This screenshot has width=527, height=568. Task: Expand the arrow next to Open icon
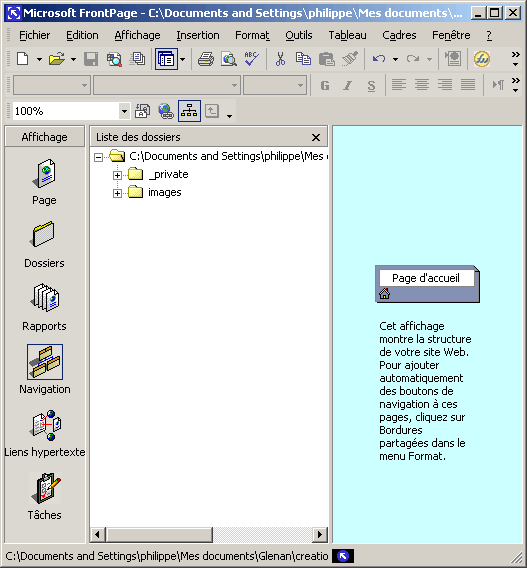point(73,59)
